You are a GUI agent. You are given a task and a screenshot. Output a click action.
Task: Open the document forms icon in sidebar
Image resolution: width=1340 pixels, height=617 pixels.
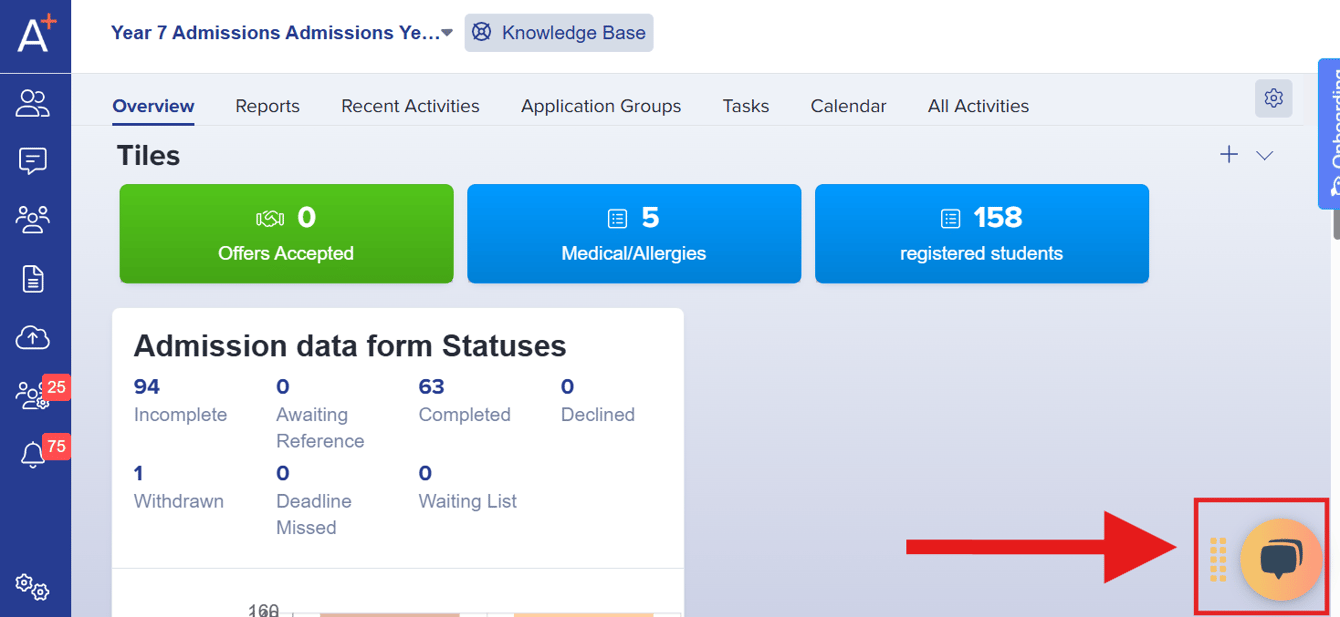pos(33,279)
